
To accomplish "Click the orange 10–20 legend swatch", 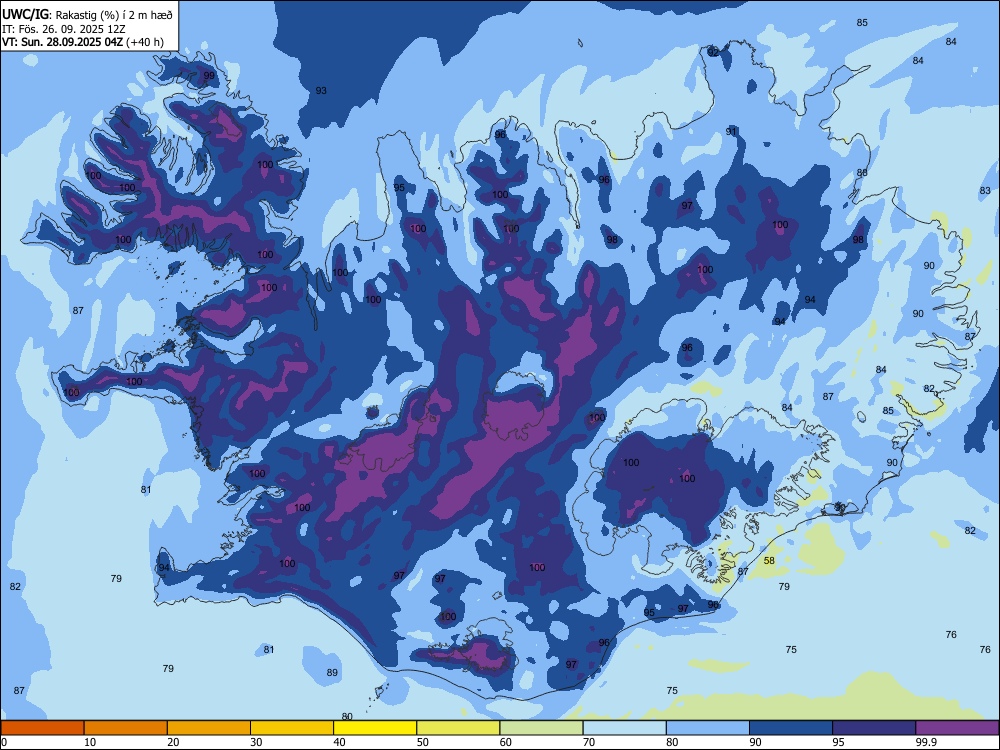I will [126, 728].
